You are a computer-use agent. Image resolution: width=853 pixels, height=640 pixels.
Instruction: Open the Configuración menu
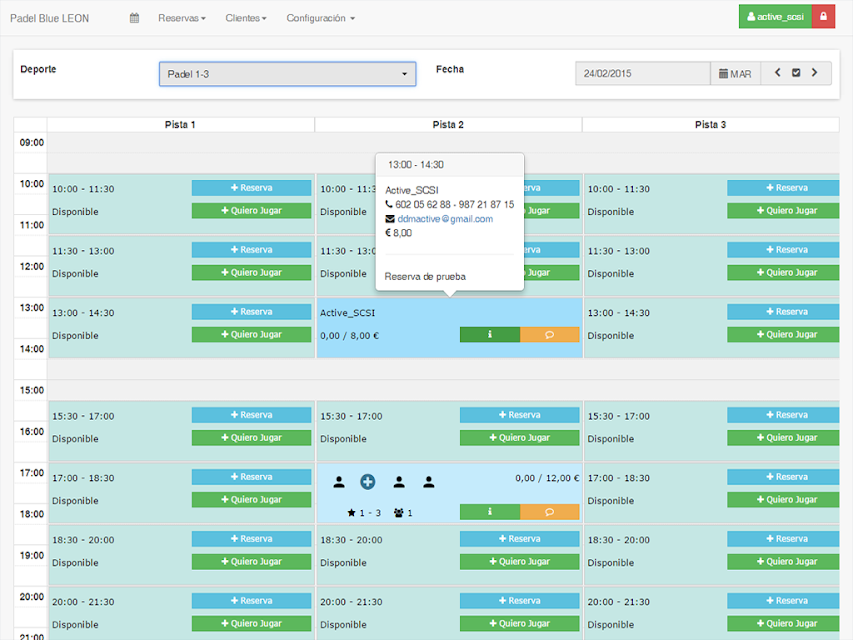pyautogui.click(x=320, y=18)
